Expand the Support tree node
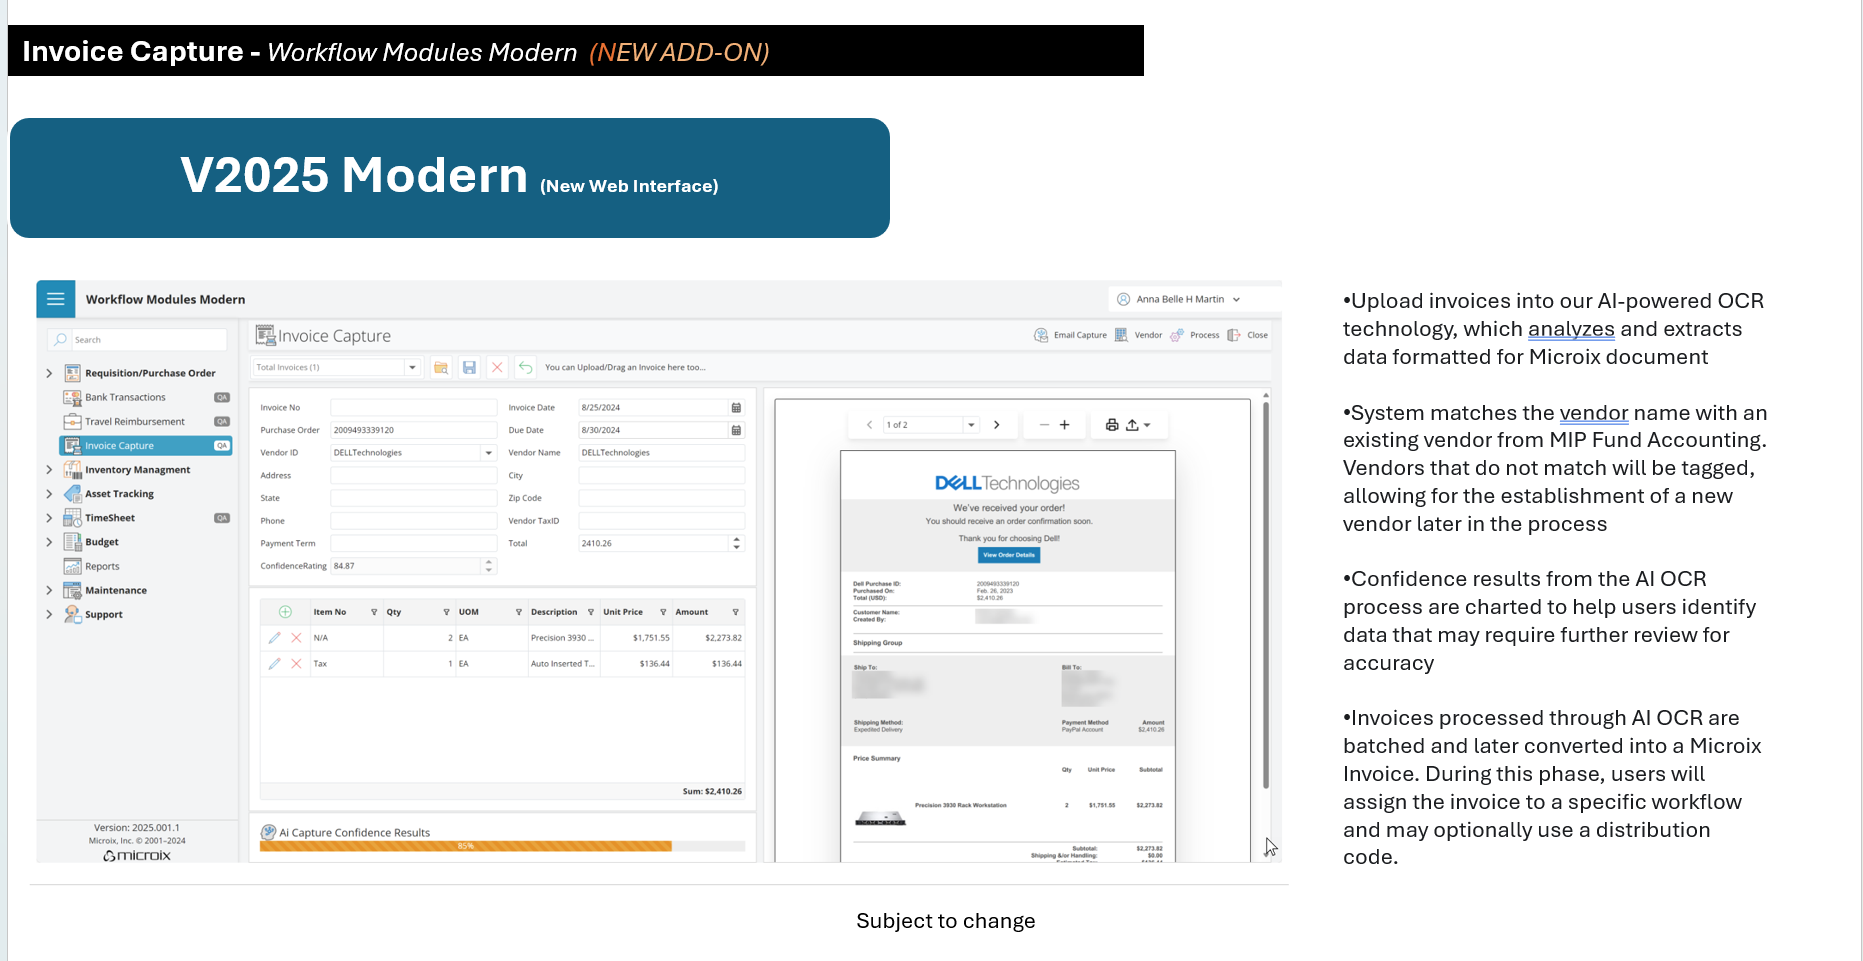Image resolution: width=1863 pixels, height=961 pixels. tap(49, 615)
